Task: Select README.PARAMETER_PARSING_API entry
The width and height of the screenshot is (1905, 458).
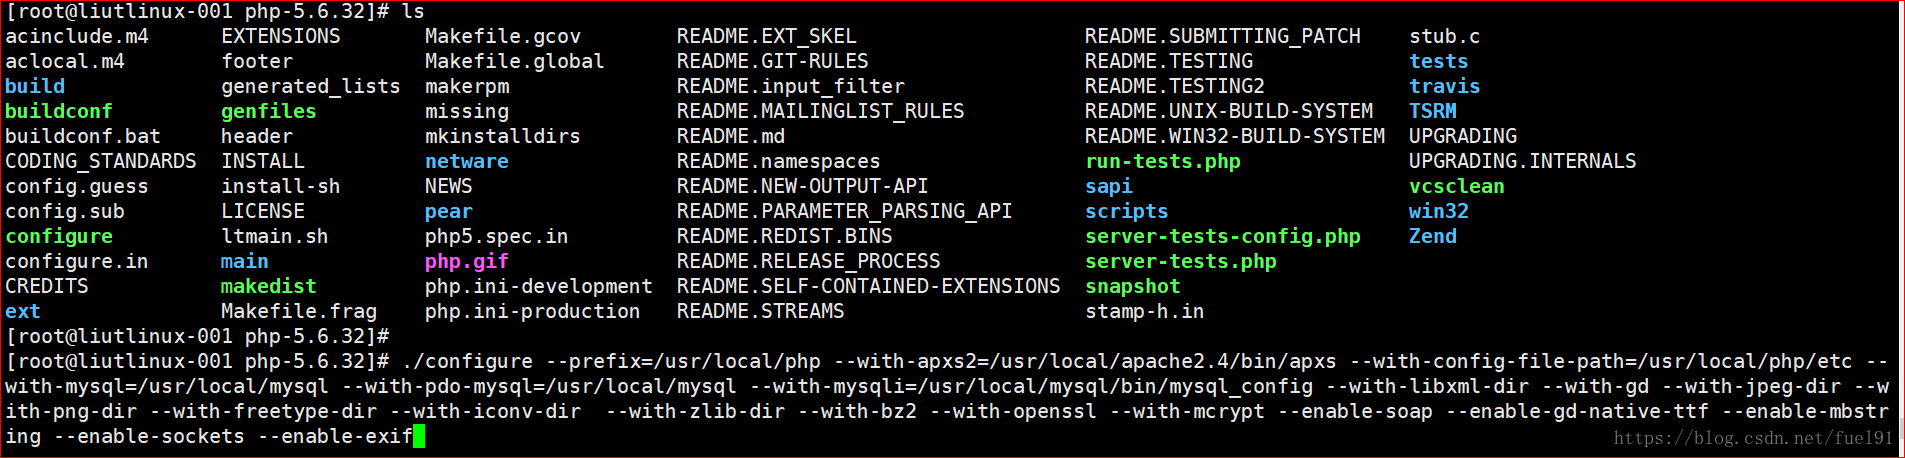Action: (845, 212)
